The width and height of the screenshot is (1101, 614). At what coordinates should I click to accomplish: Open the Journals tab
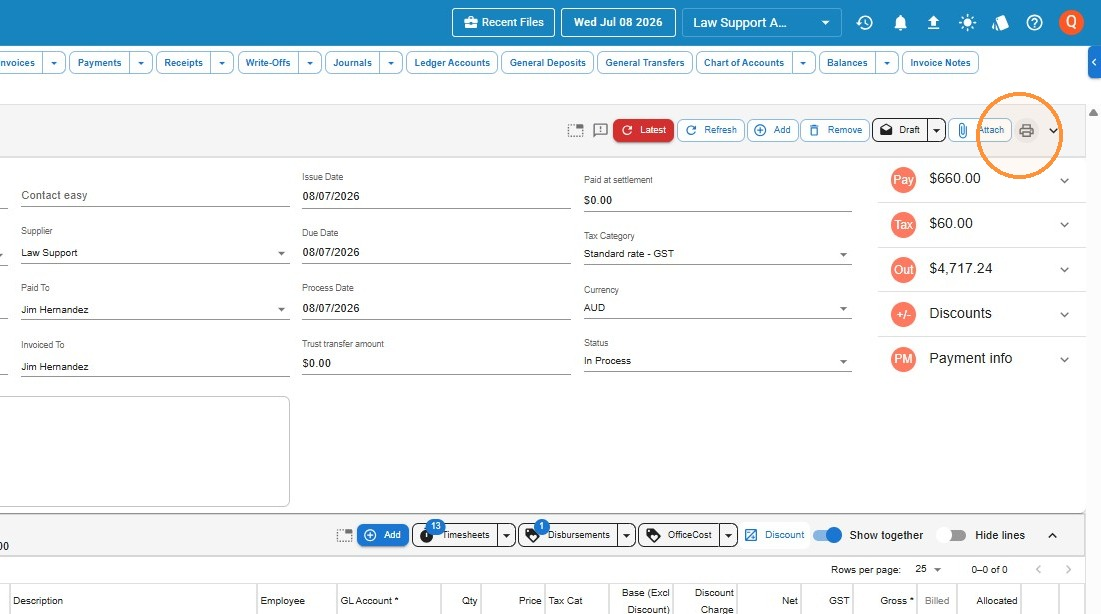352,63
